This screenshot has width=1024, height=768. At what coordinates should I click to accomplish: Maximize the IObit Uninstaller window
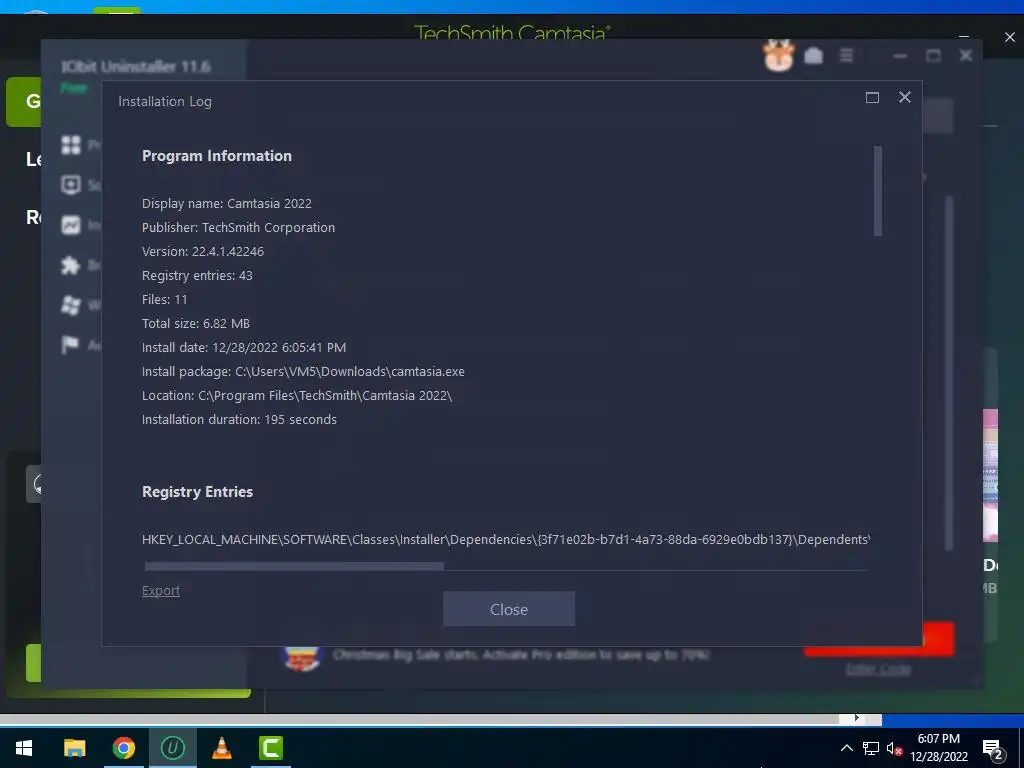pyautogui.click(x=933, y=56)
